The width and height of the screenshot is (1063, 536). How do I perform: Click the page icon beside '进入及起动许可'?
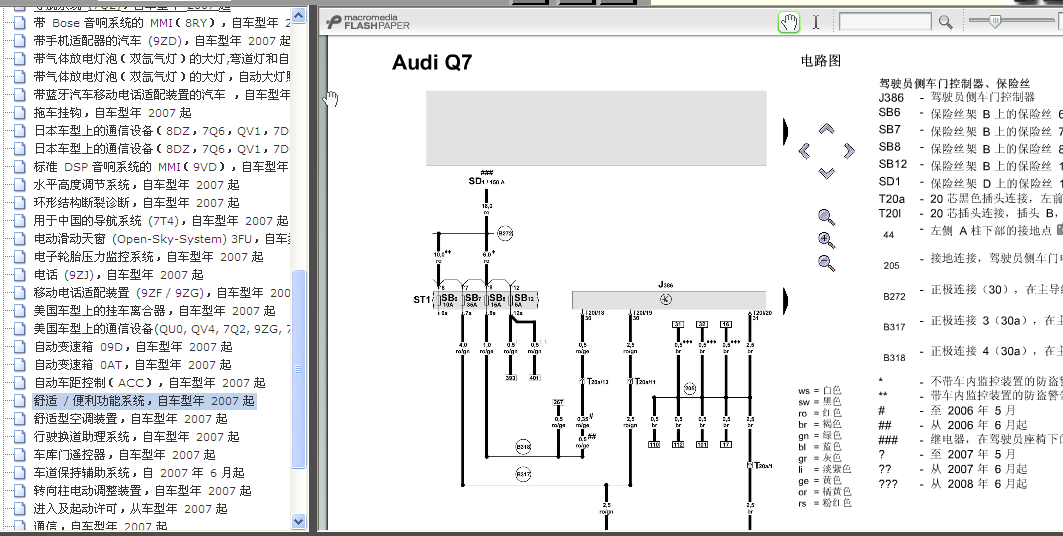20,508
